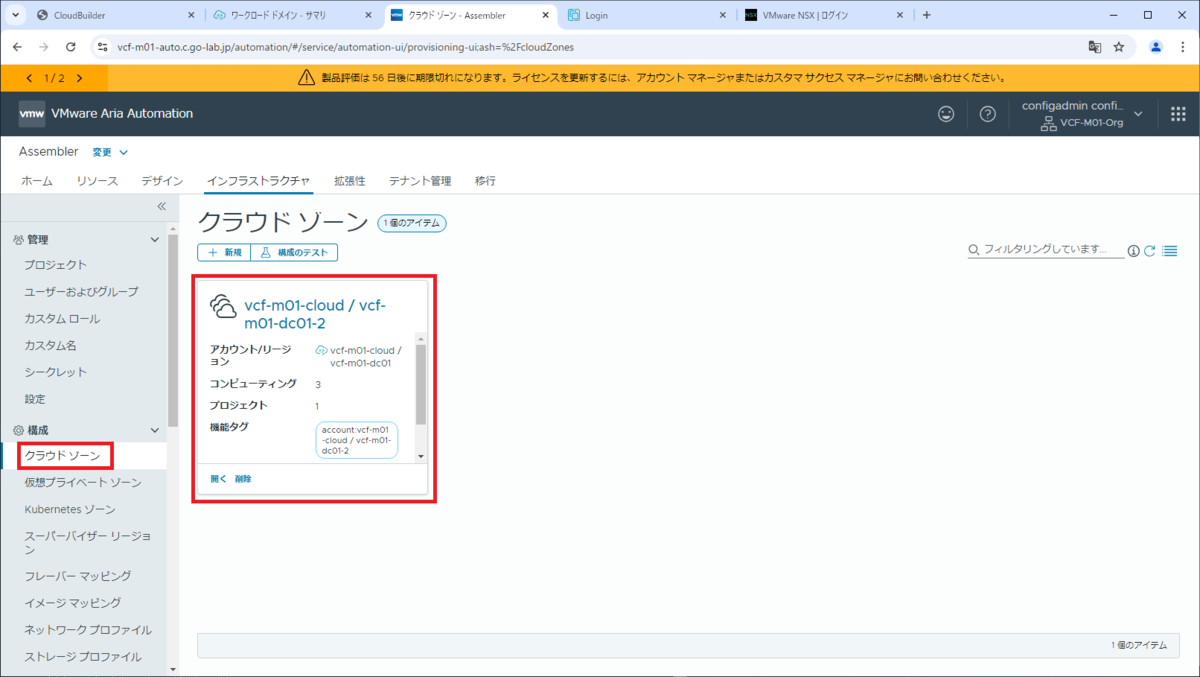Switch to the VMware NSX ログイン browser tab
The width and height of the screenshot is (1200, 677).
pos(822,15)
